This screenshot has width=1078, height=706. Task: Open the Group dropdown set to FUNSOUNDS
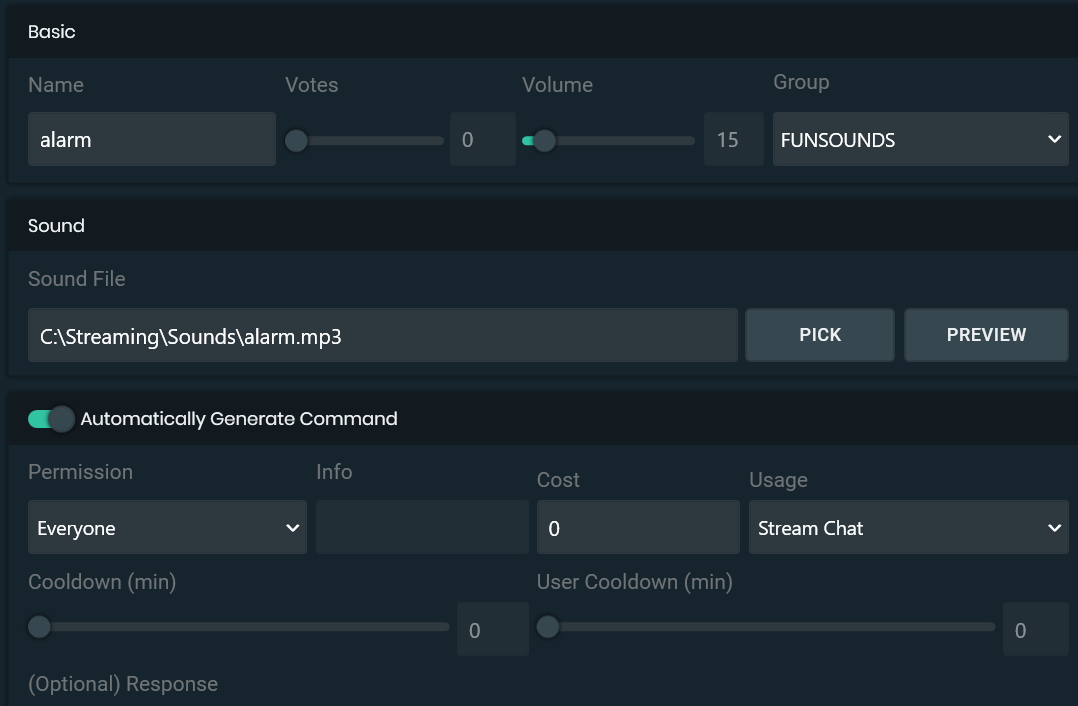click(x=919, y=140)
